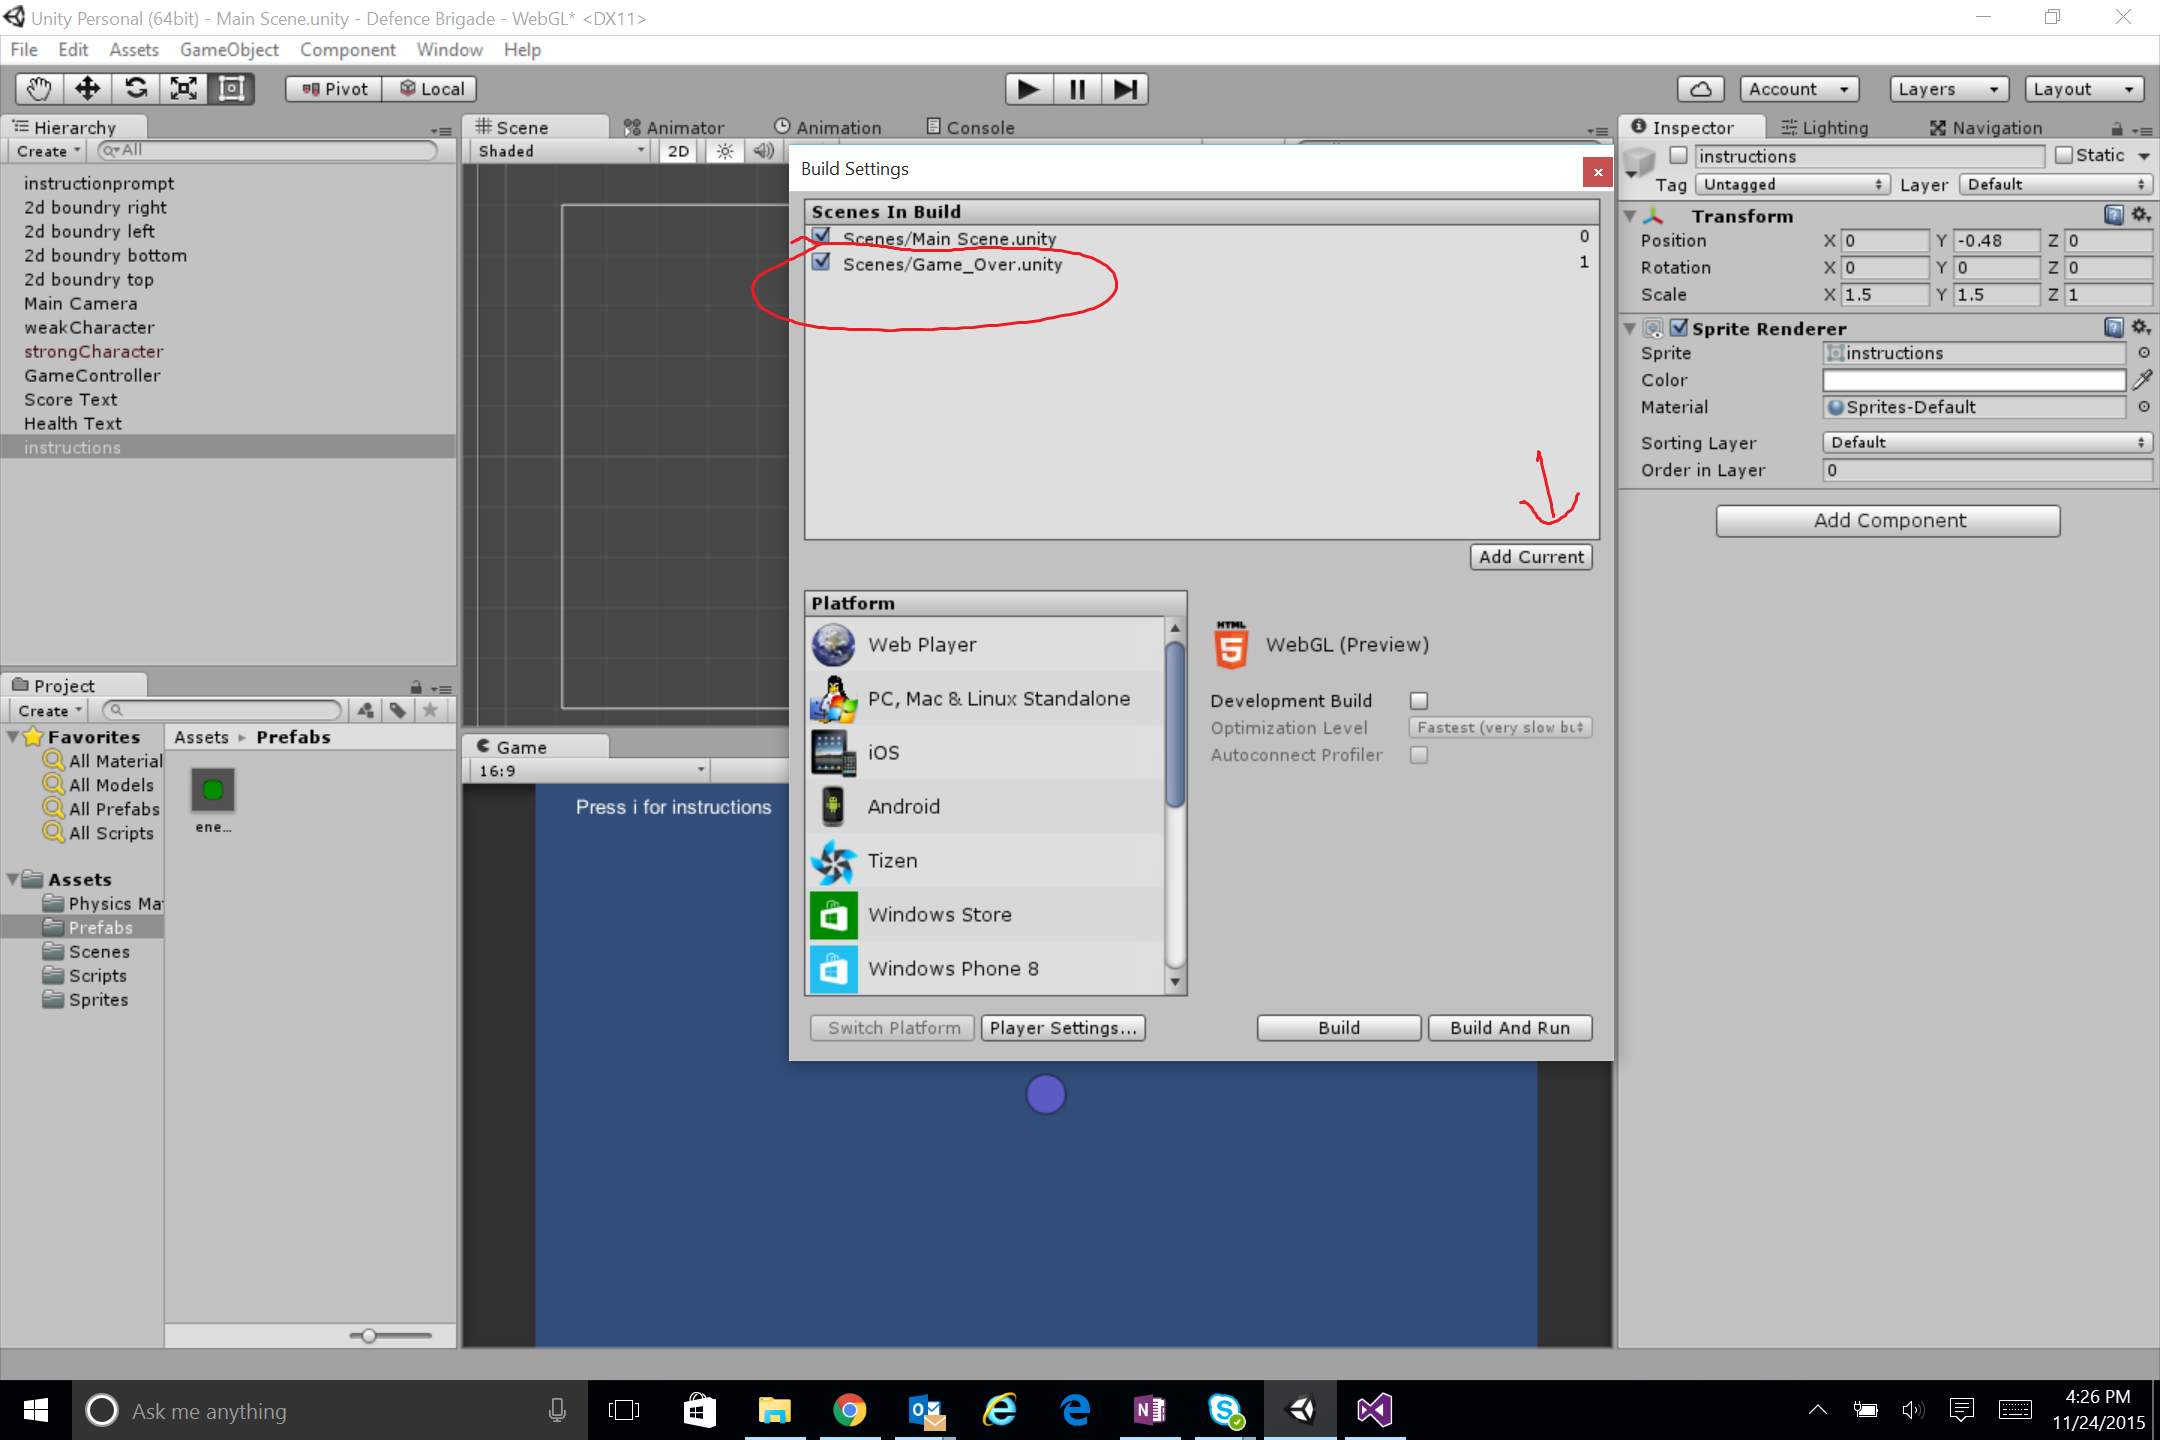Click the Step frame button
The height and width of the screenshot is (1440, 2160).
1125,89
